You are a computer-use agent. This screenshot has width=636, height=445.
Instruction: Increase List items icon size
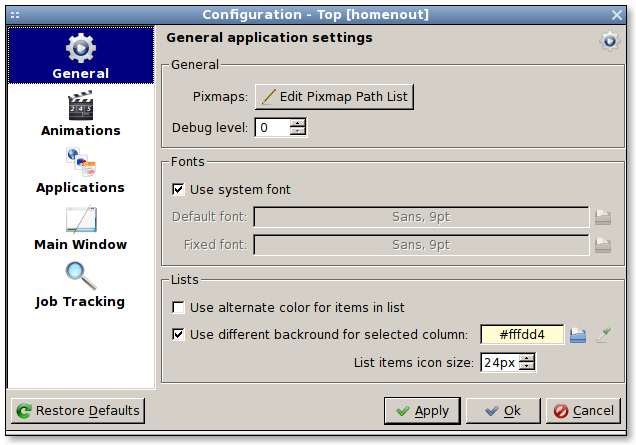[x=526, y=358]
